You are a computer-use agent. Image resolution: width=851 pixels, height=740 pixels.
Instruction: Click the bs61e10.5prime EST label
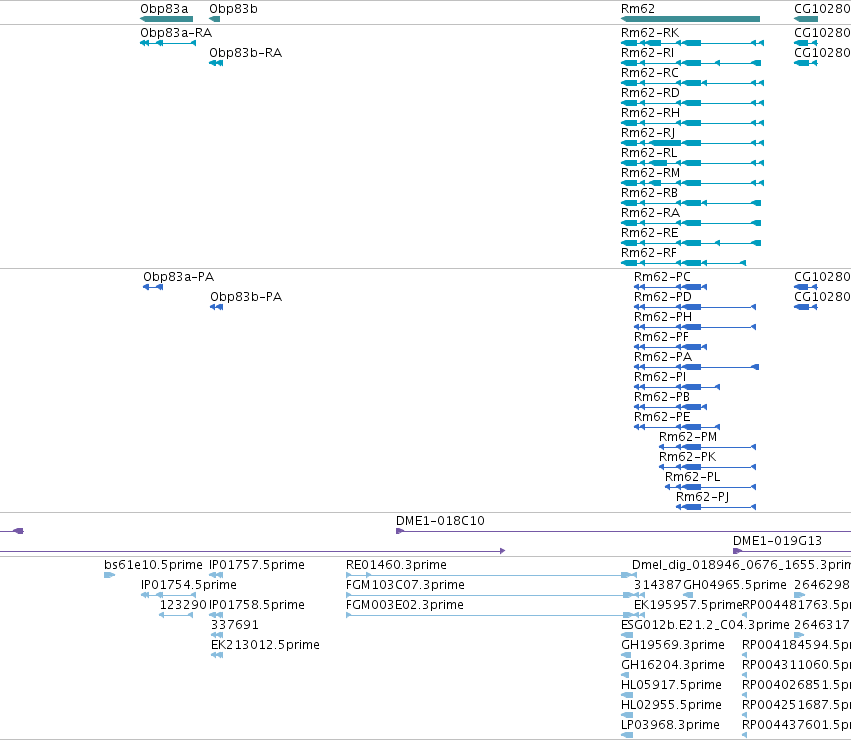(x=153, y=565)
